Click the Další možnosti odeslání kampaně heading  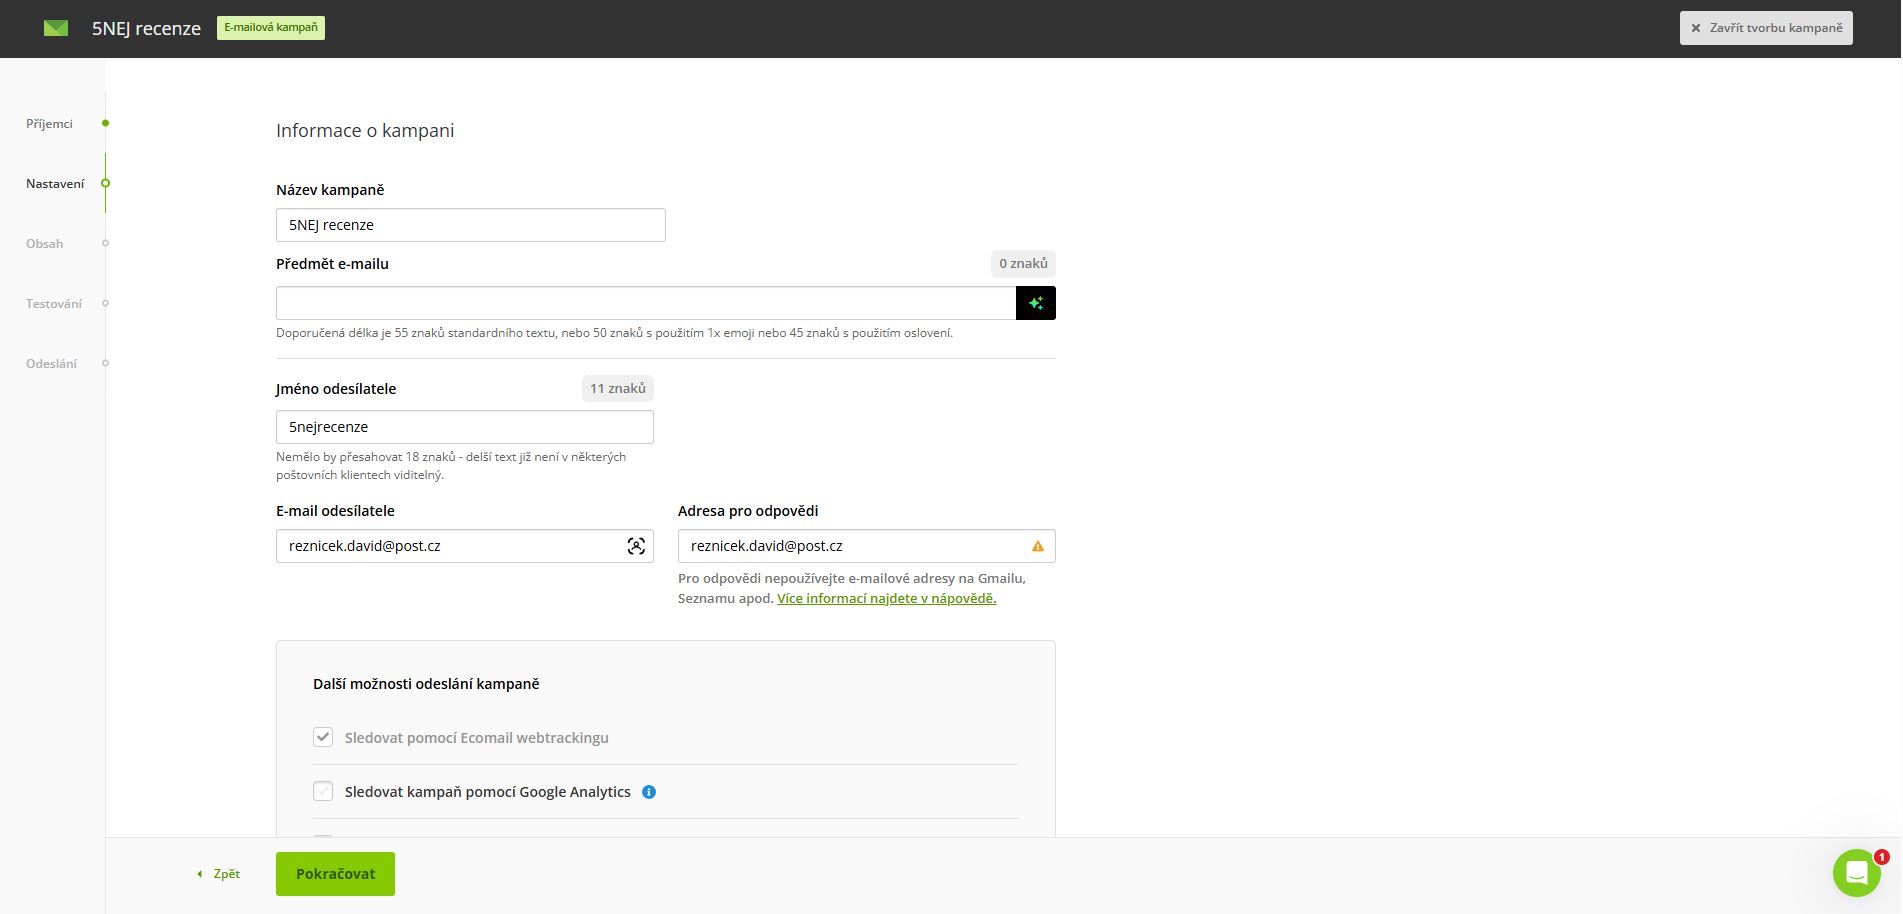point(426,684)
